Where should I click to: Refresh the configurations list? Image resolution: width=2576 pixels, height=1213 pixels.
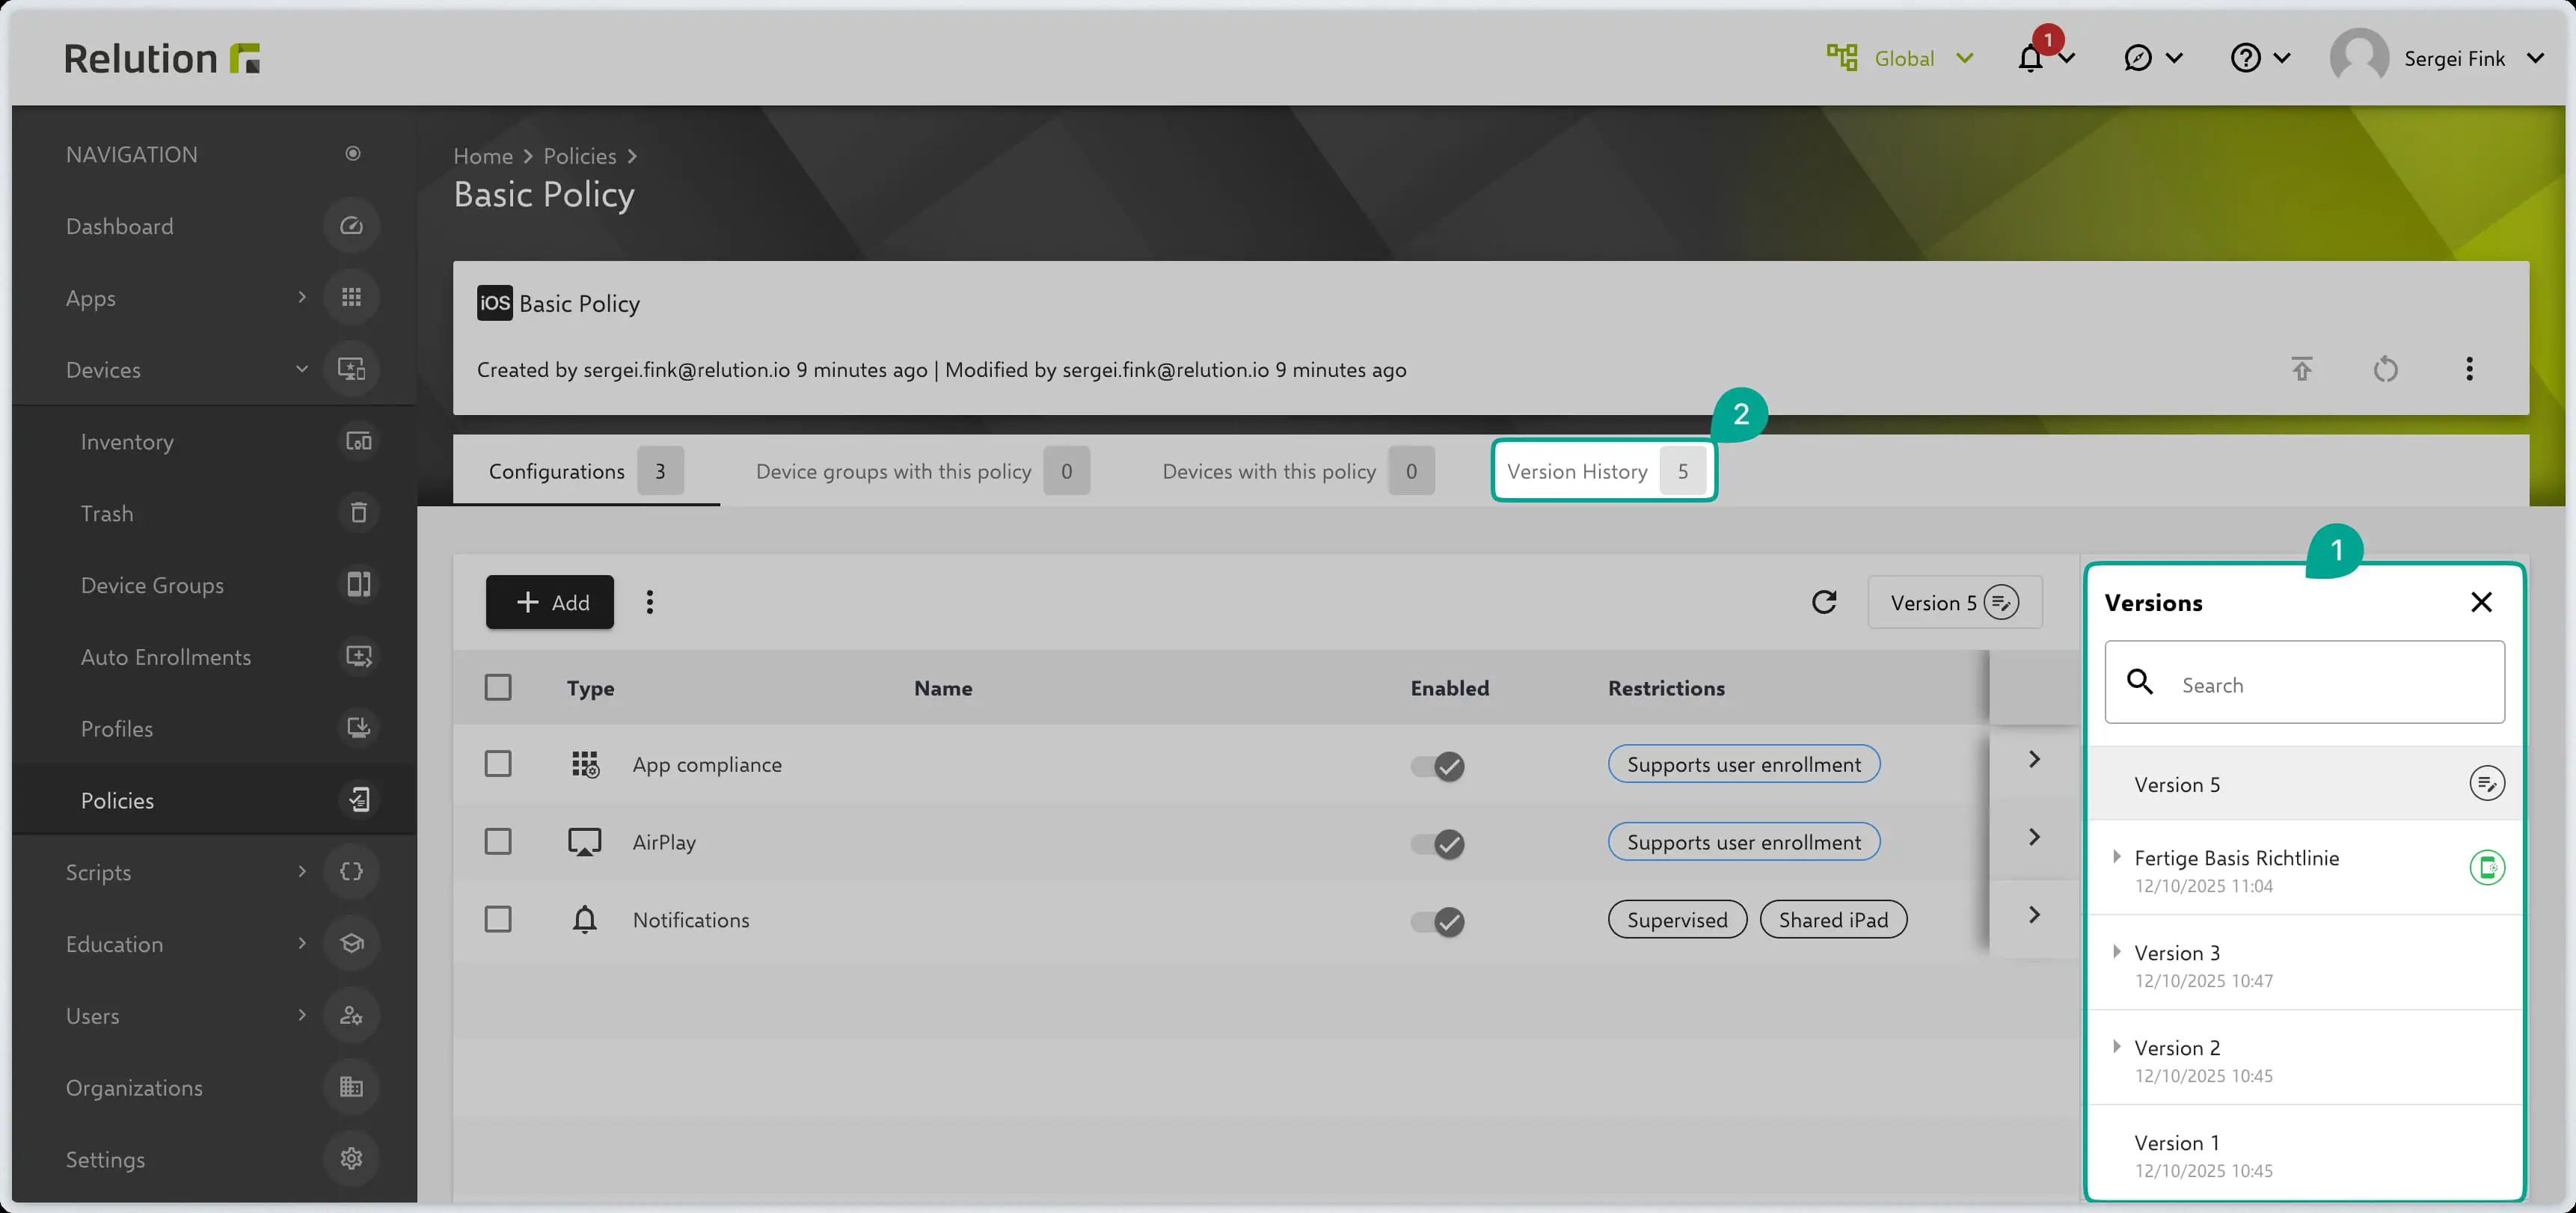(x=1824, y=602)
